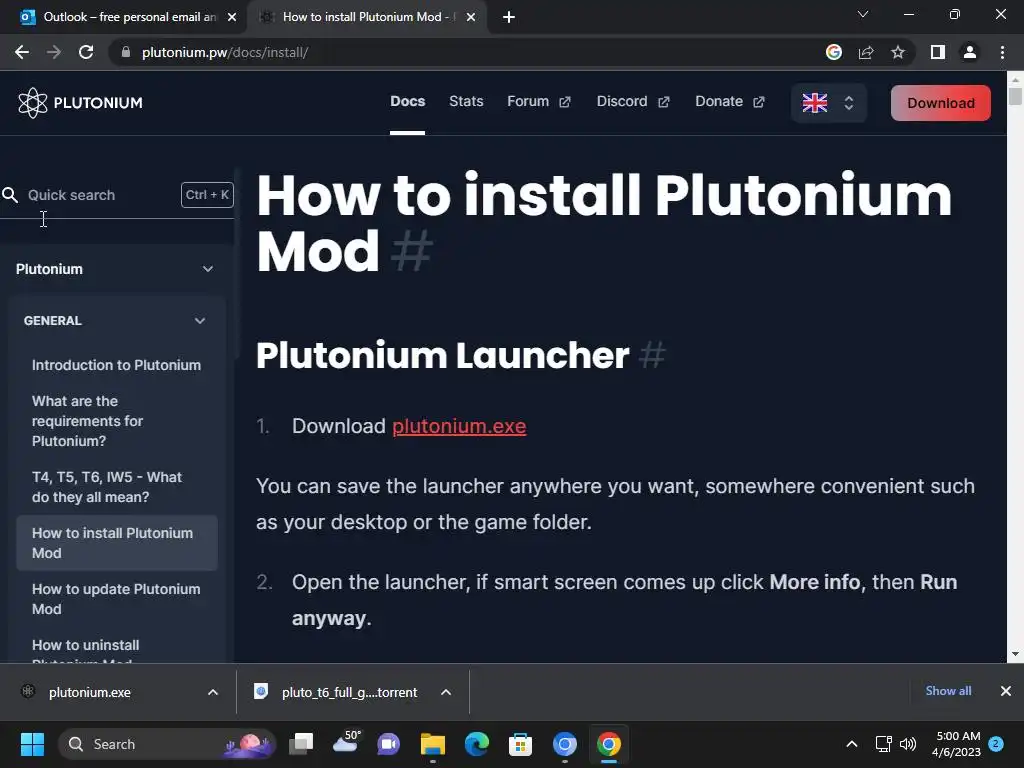Viewport: 1024px width, 768px height.
Task: Click the scrollbar down arrow
Action: coord(1015,654)
